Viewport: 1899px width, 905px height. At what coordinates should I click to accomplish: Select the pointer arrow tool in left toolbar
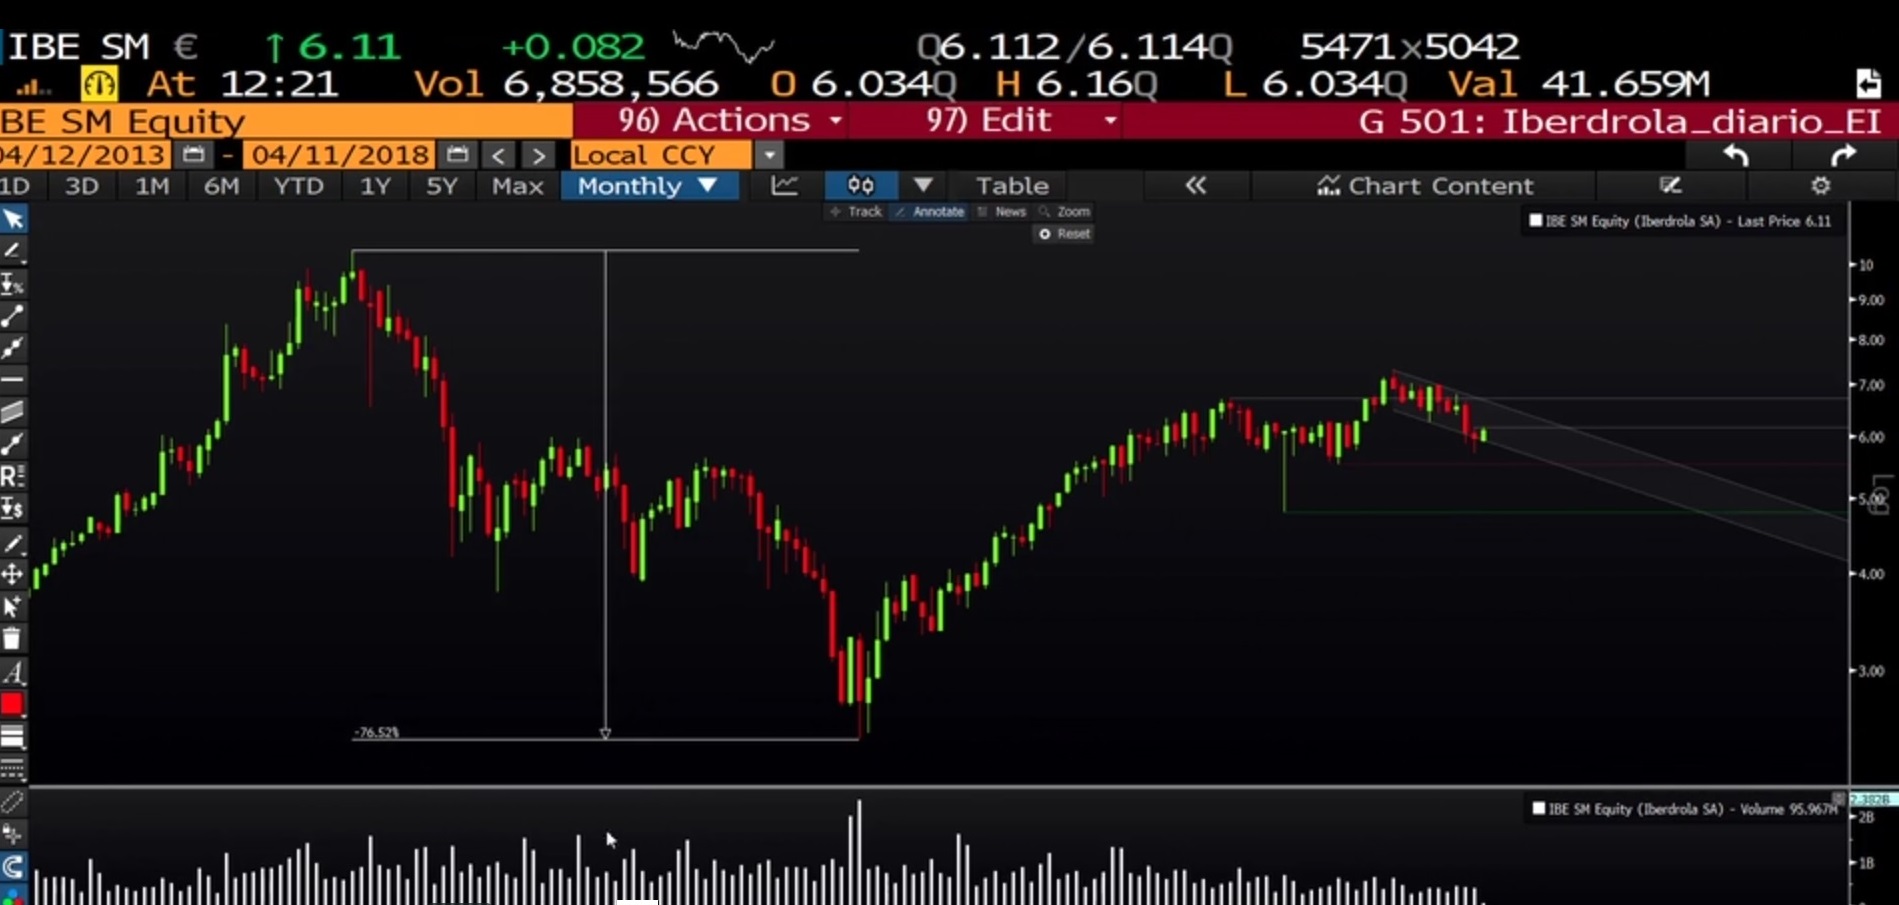coord(13,219)
